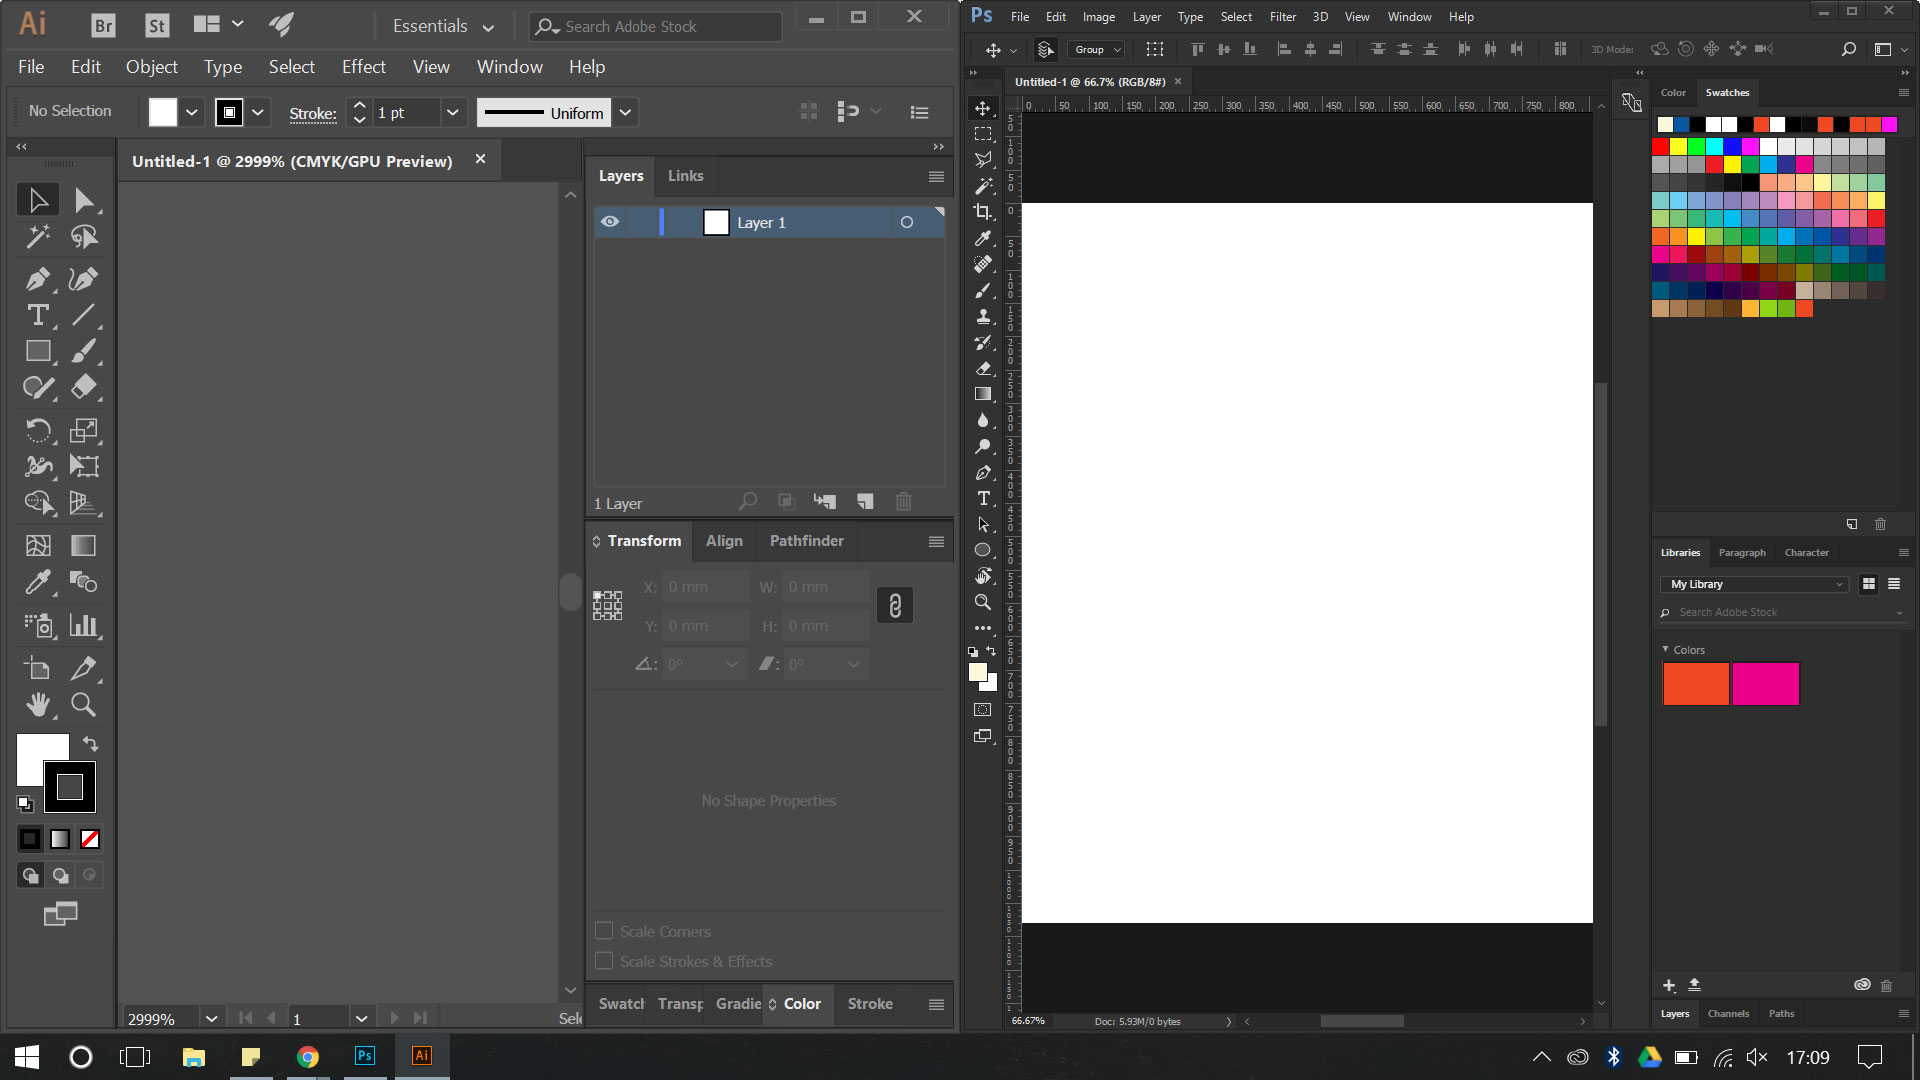Open the fill color dropdown in control bar

192,112
